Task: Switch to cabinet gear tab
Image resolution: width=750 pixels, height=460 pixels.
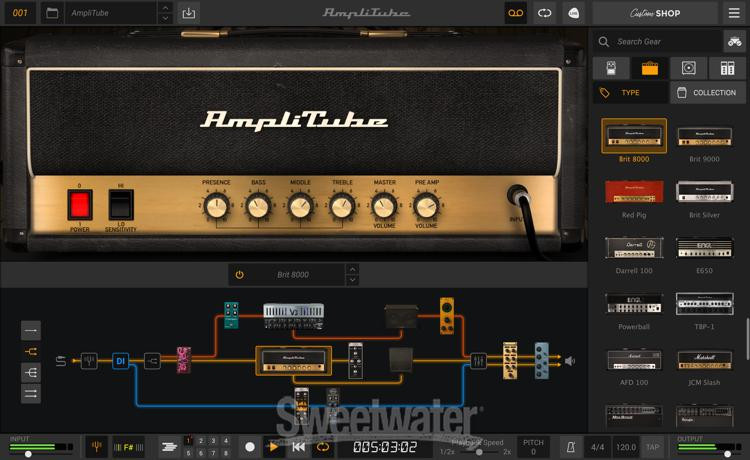Action: pyautogui.click(x=688, y=68)
